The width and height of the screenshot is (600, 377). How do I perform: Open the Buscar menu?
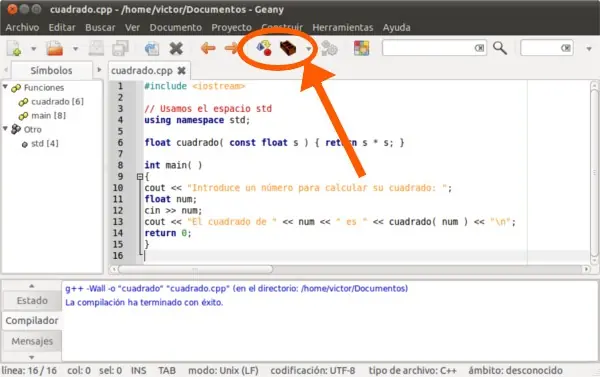(x=100, y=28)
